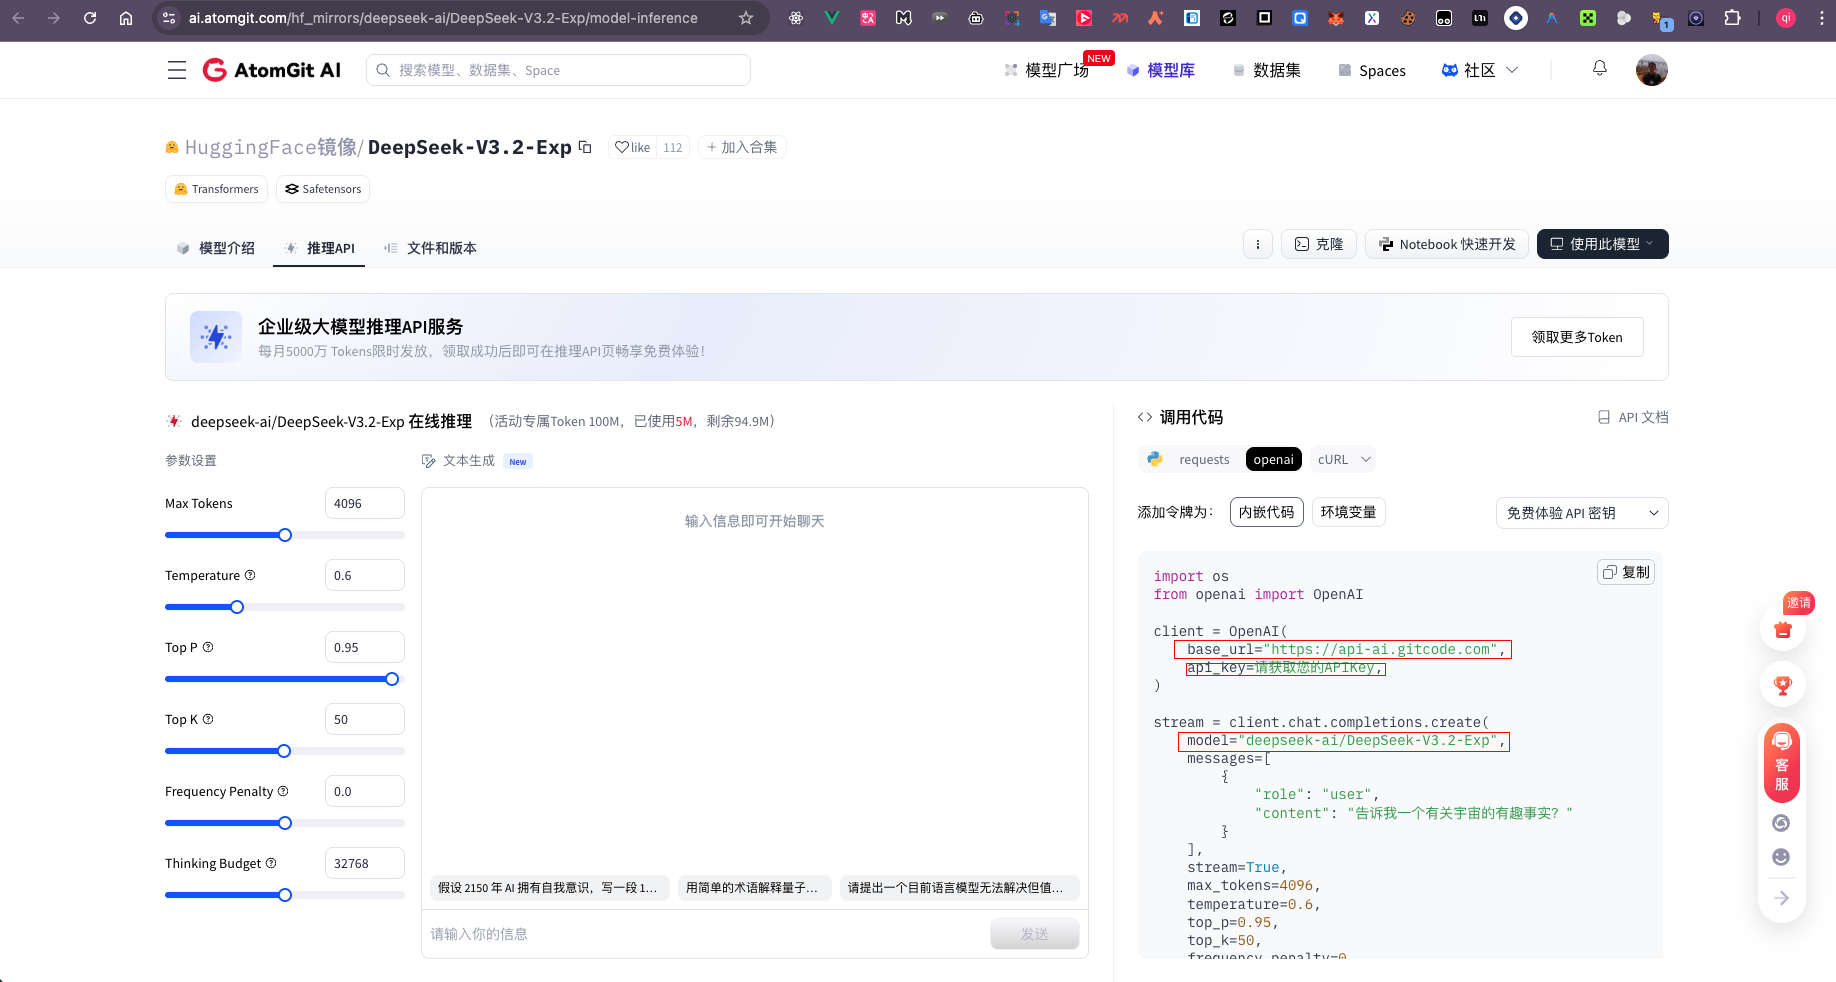
Task: Click Top P help question icon
Action: [x=208, y=647]
